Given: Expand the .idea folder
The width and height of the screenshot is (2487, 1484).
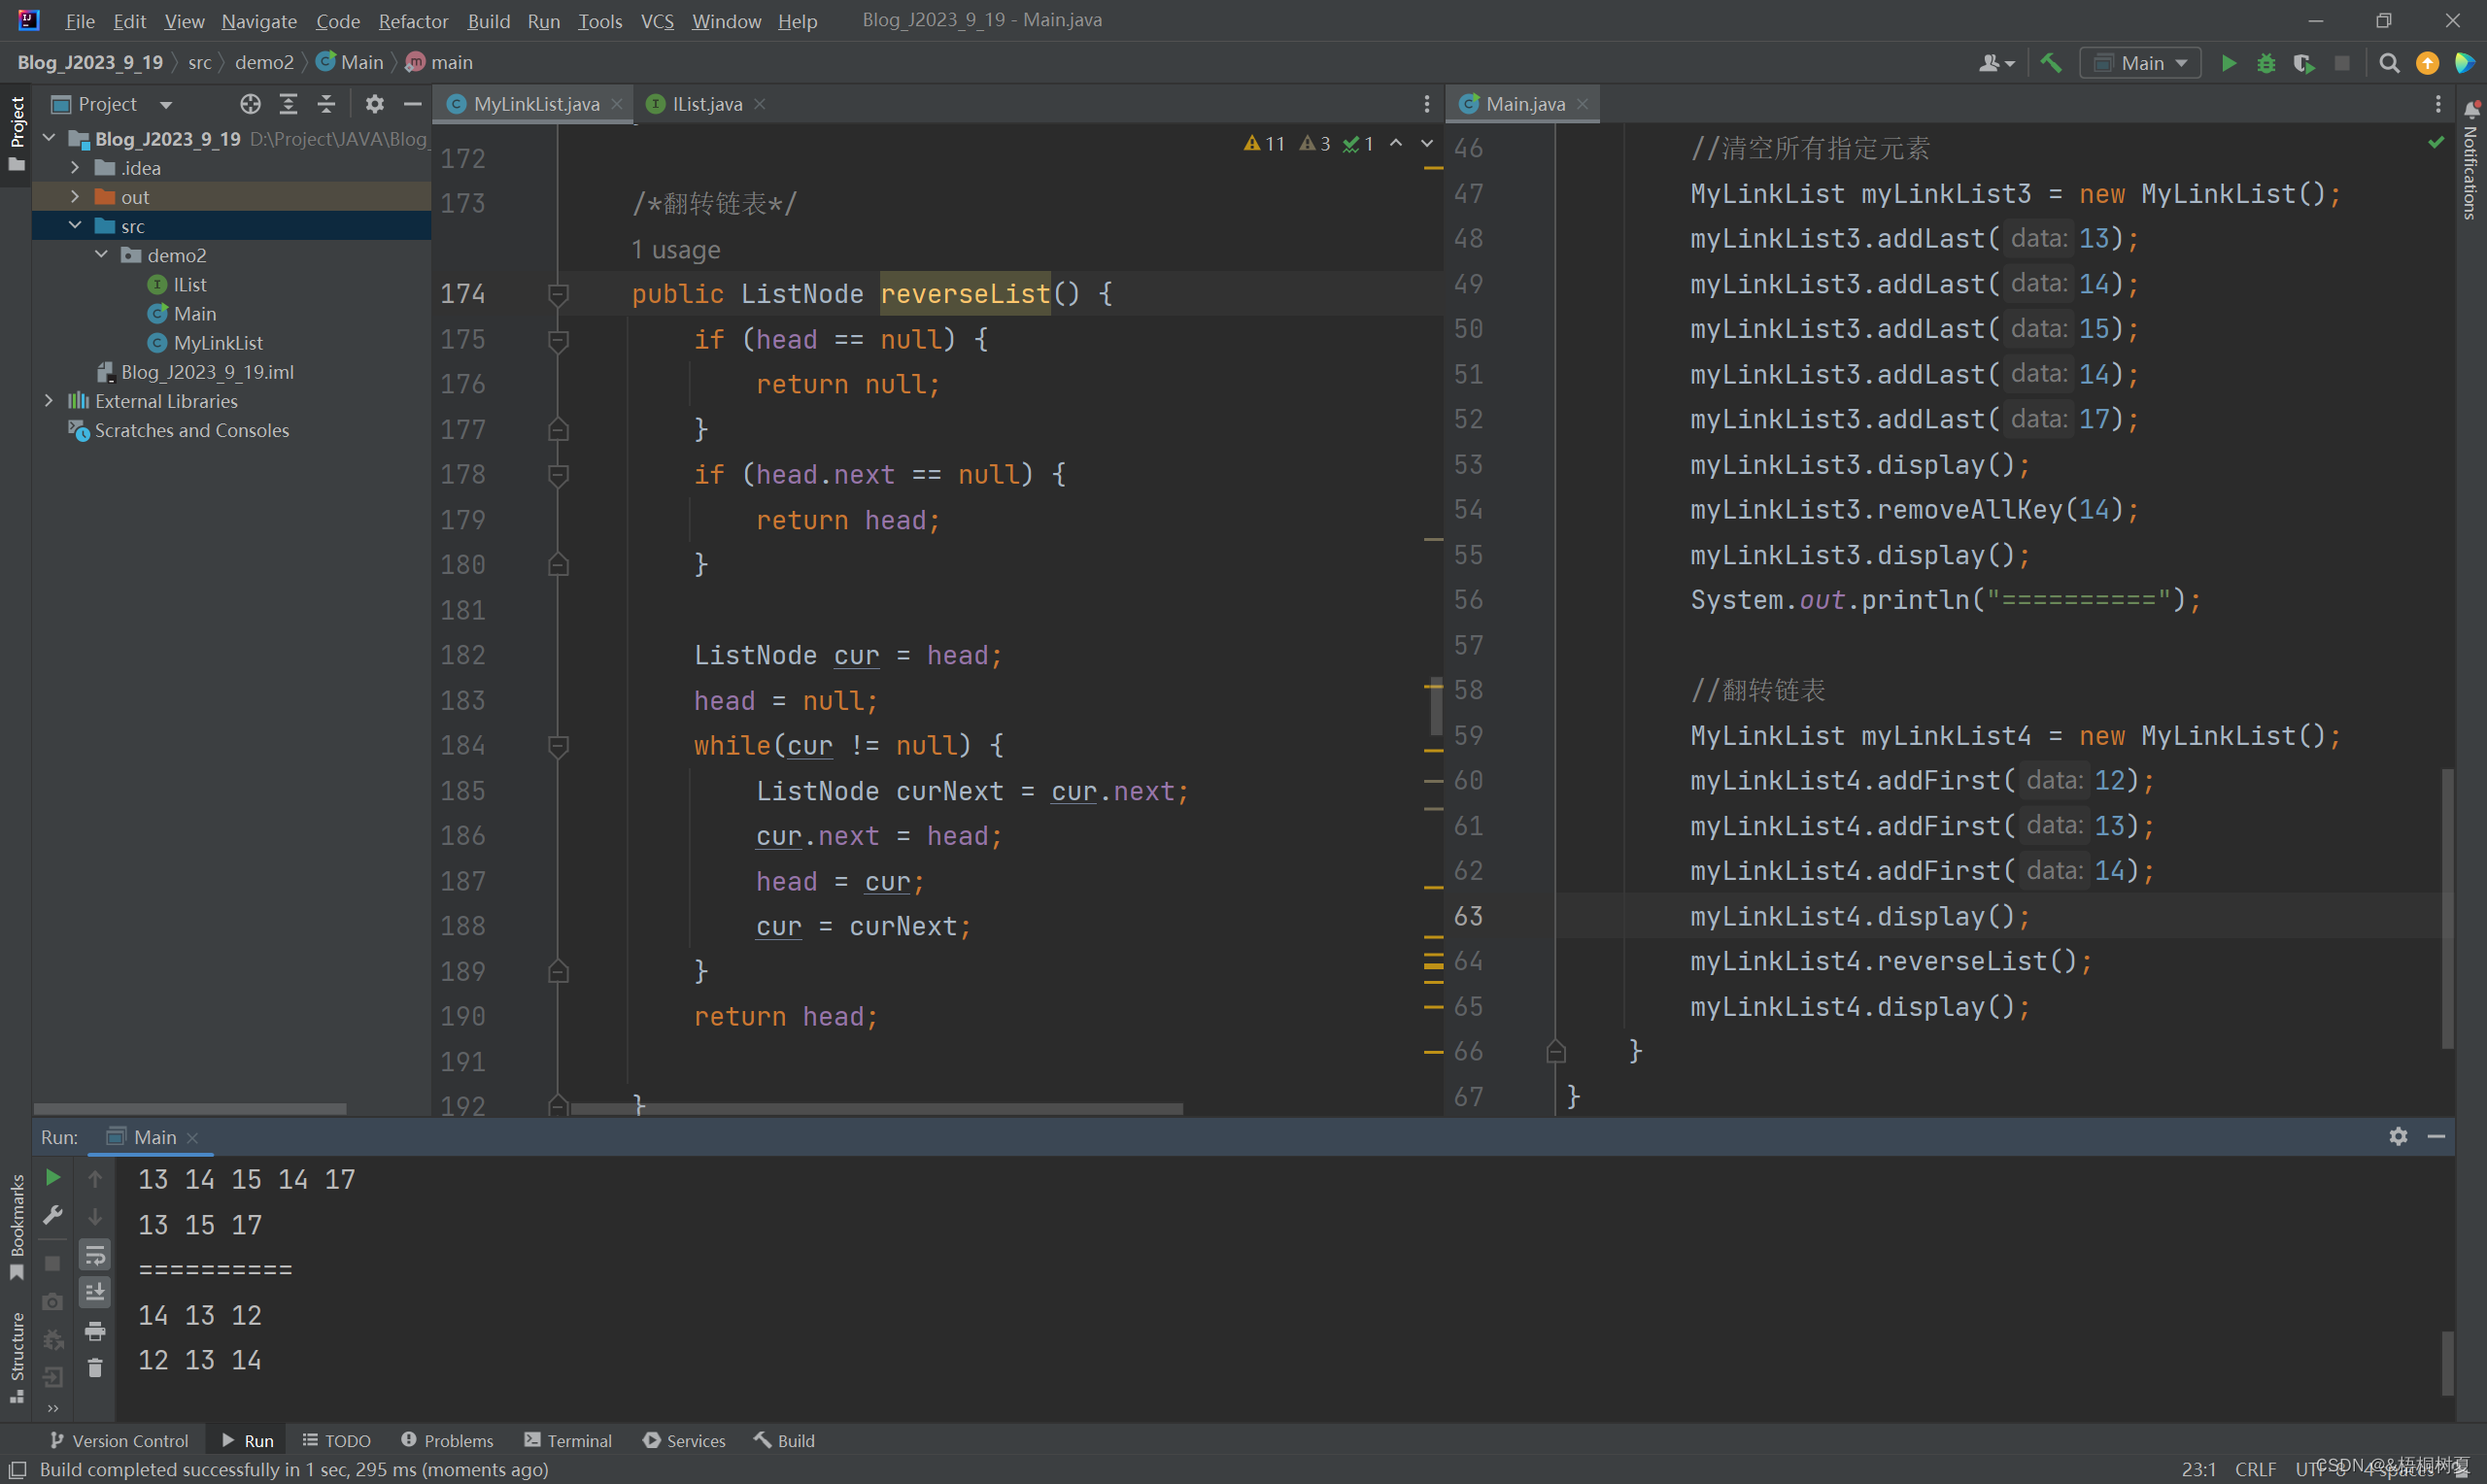Looking at the screenshot, I should (x=75, y=167).
